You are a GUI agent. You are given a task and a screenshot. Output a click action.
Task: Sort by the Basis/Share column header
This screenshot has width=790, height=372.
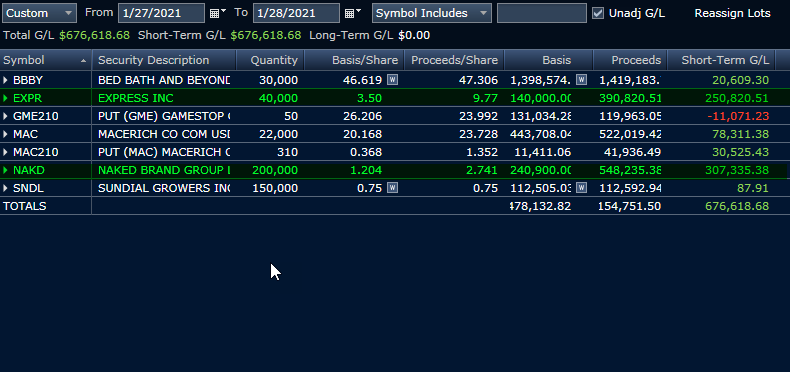pos(354,60)
